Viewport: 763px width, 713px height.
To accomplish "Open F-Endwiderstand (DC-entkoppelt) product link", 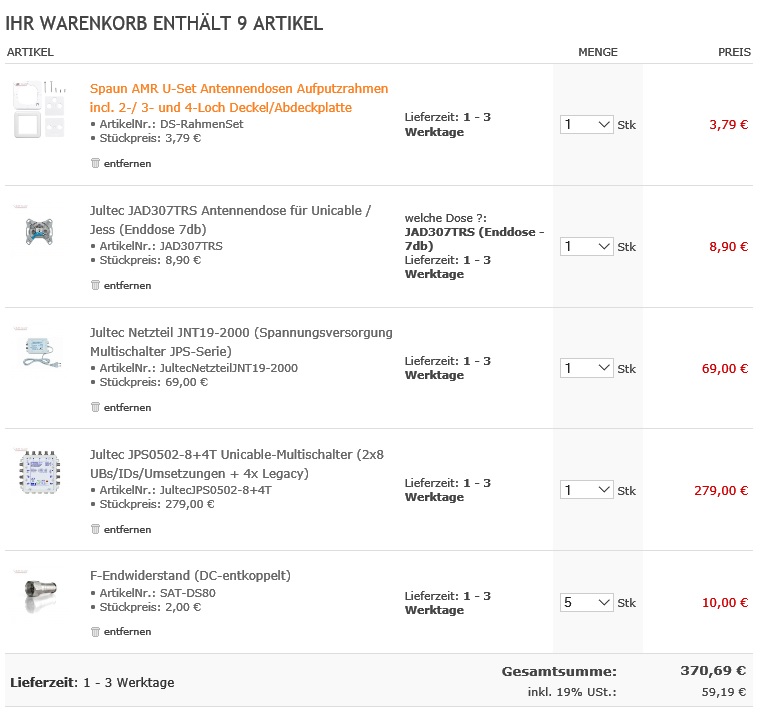I will (190, 576).
